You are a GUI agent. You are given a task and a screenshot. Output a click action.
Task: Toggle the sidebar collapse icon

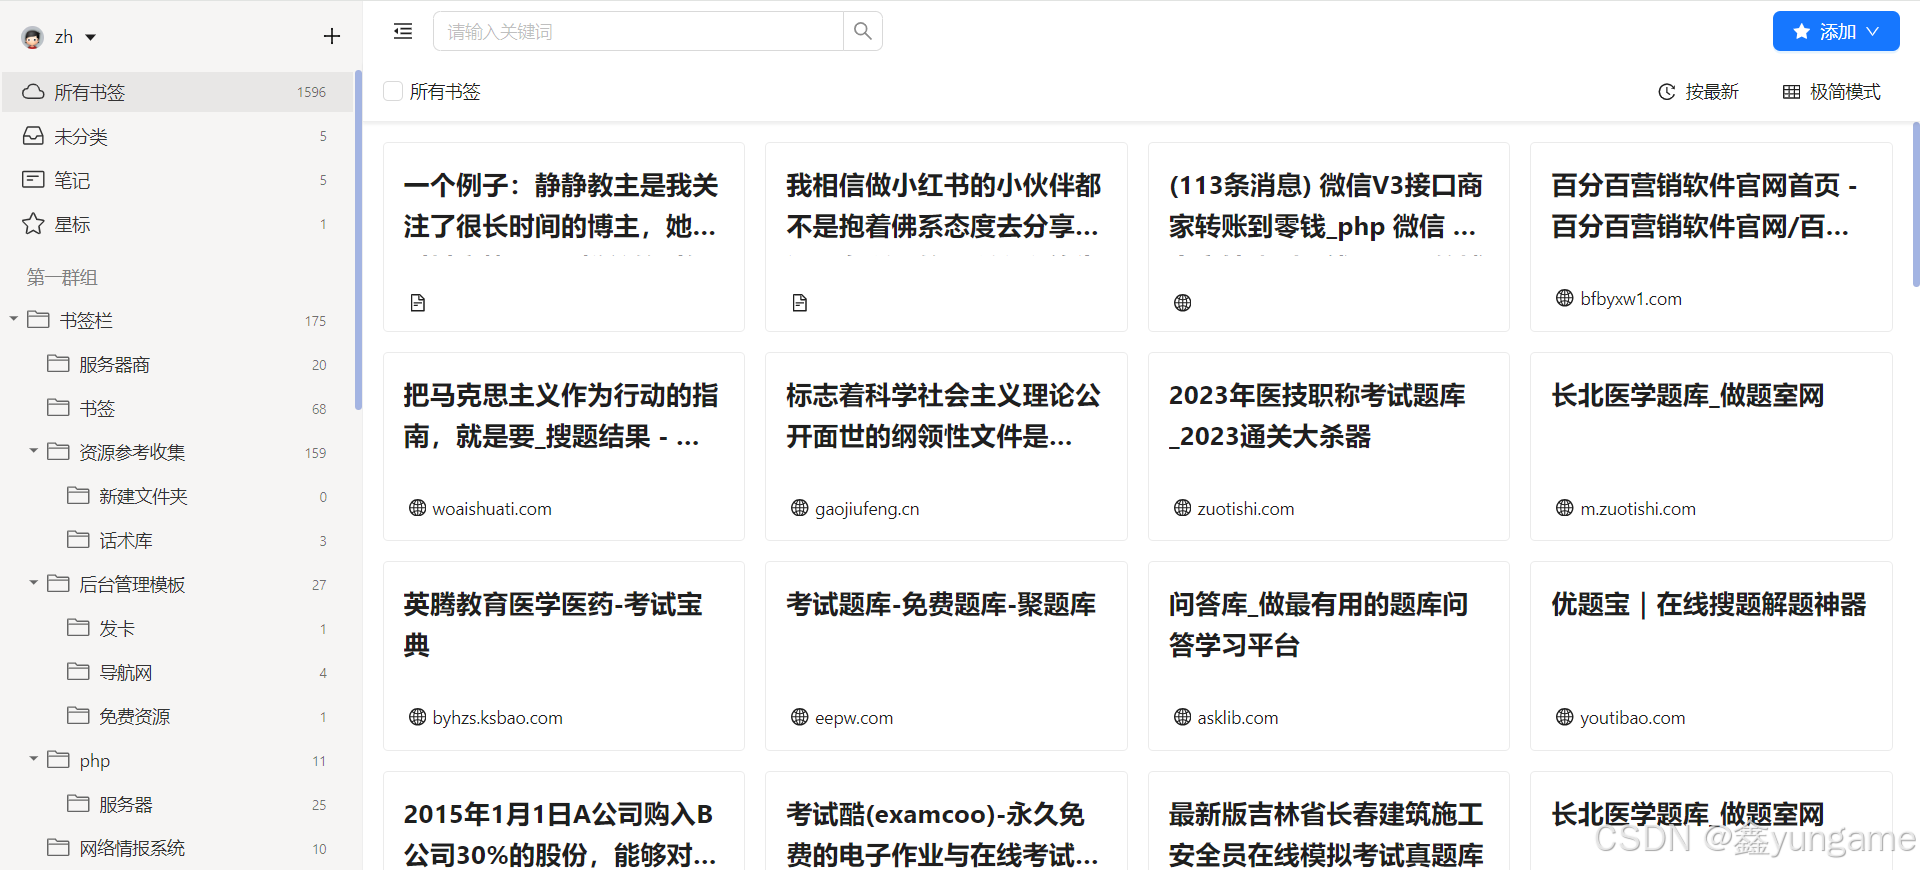tap(403, 31)
